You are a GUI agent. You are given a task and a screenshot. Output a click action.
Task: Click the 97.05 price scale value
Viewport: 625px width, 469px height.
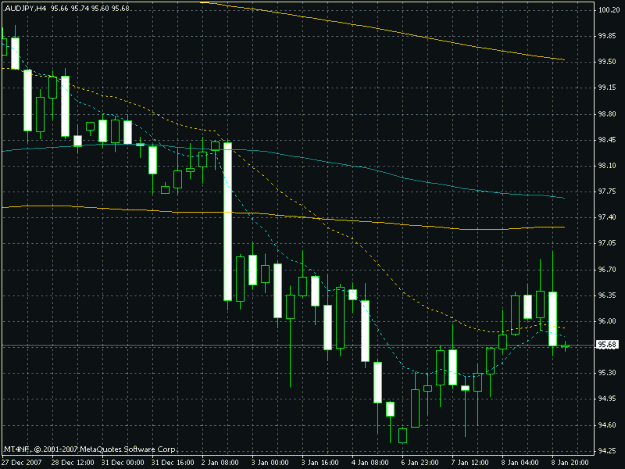click(x=606, y=243)
